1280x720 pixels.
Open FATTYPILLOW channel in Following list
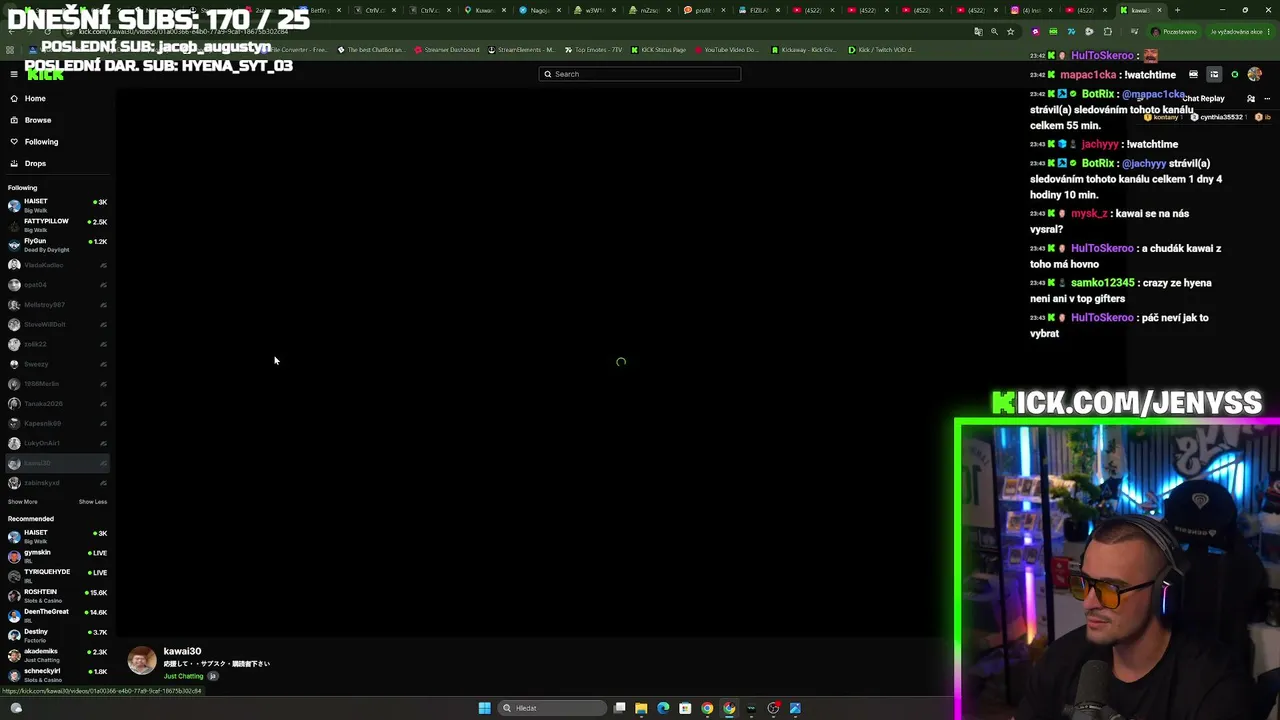pyautogui.click(x=57, y=225)
